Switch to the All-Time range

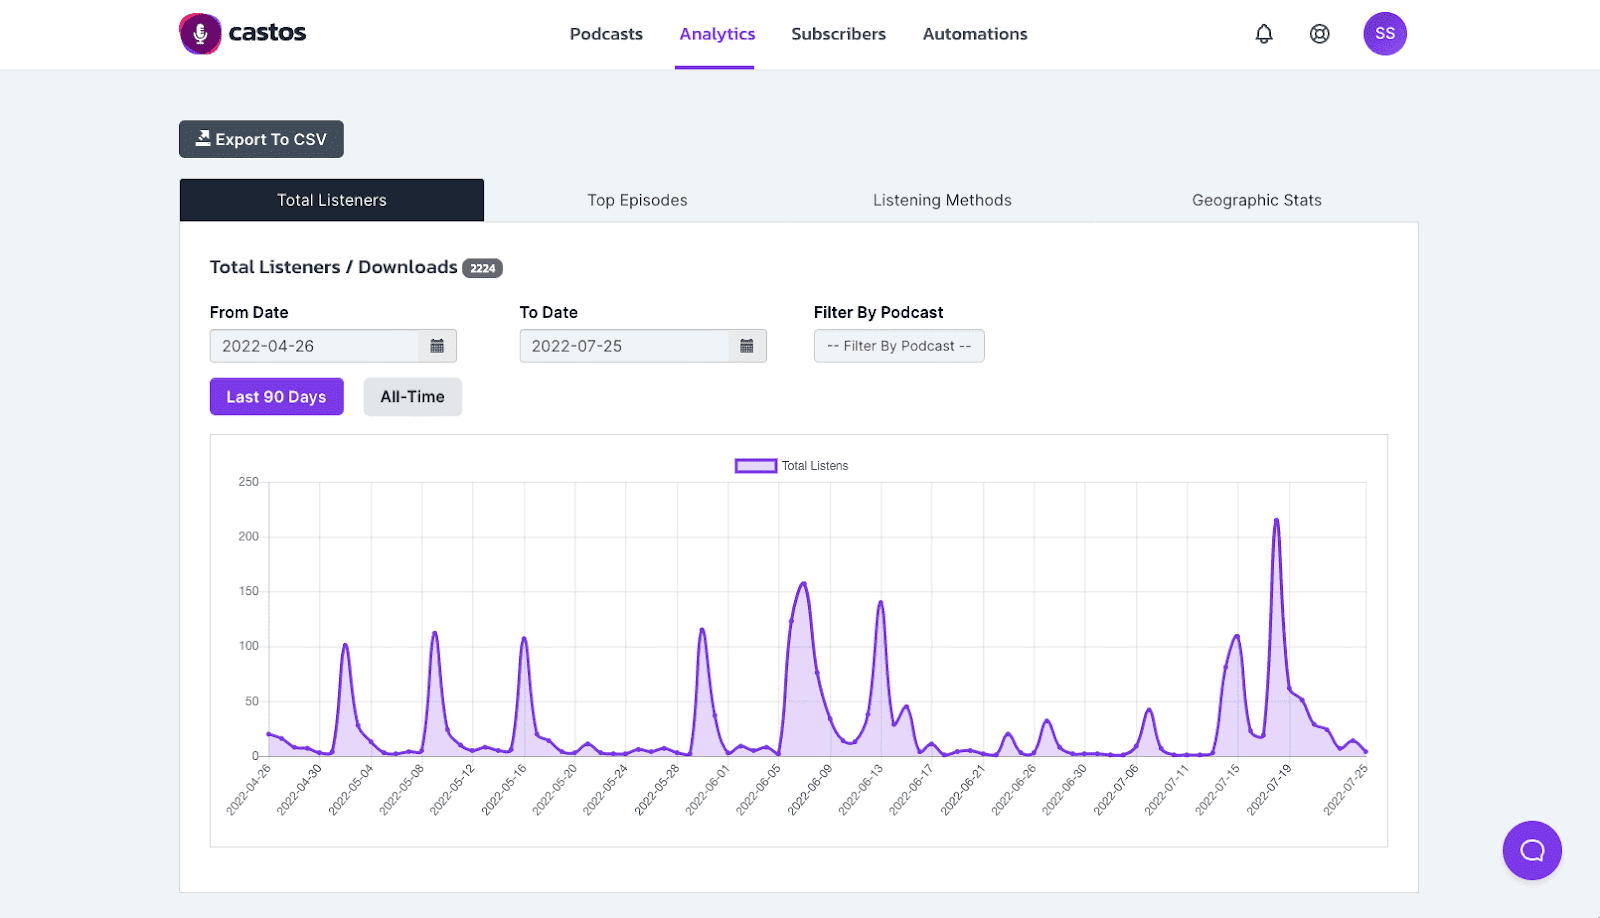(x=412, y=397)
